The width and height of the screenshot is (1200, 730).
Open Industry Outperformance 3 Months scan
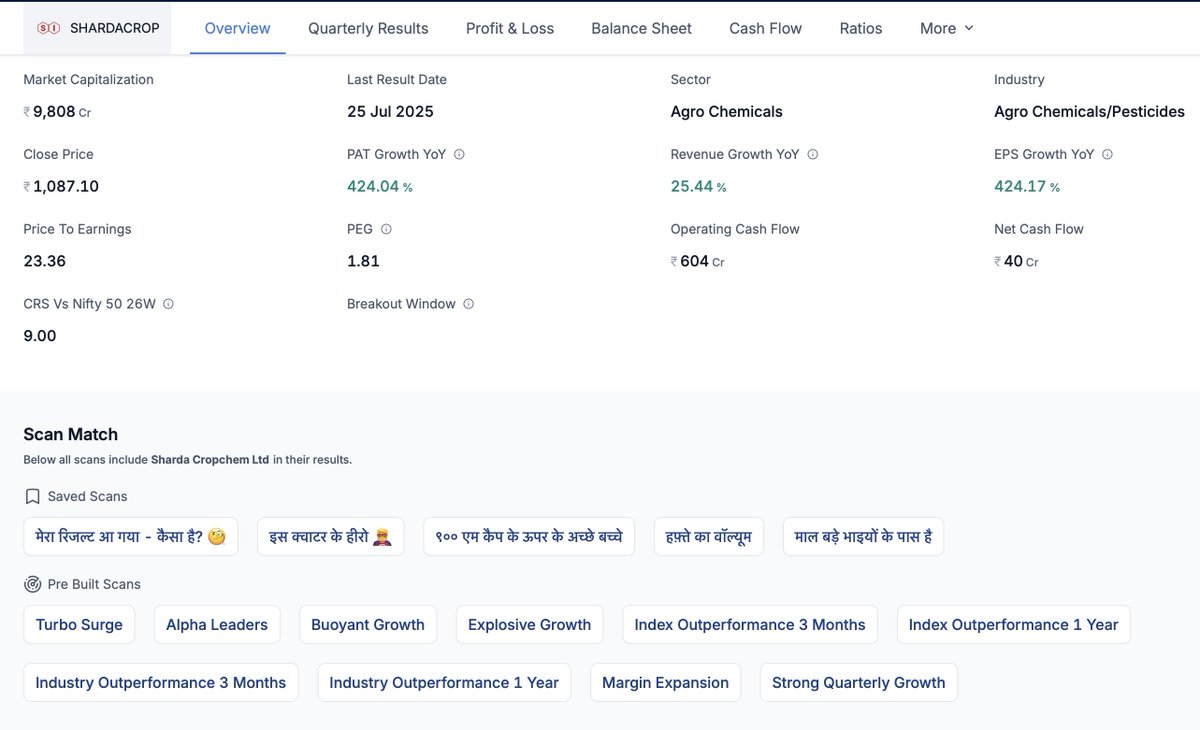click(161, 683)
